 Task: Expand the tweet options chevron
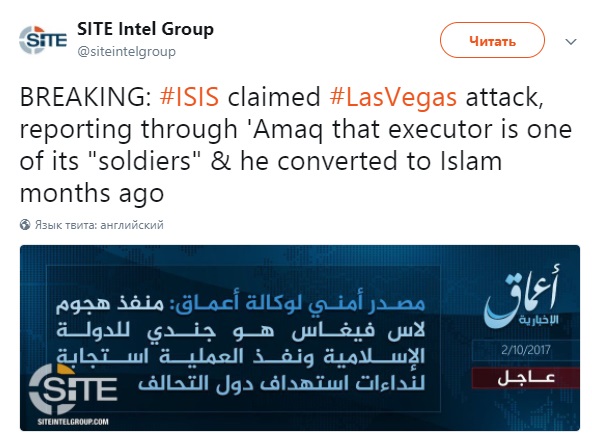(571, 41)
